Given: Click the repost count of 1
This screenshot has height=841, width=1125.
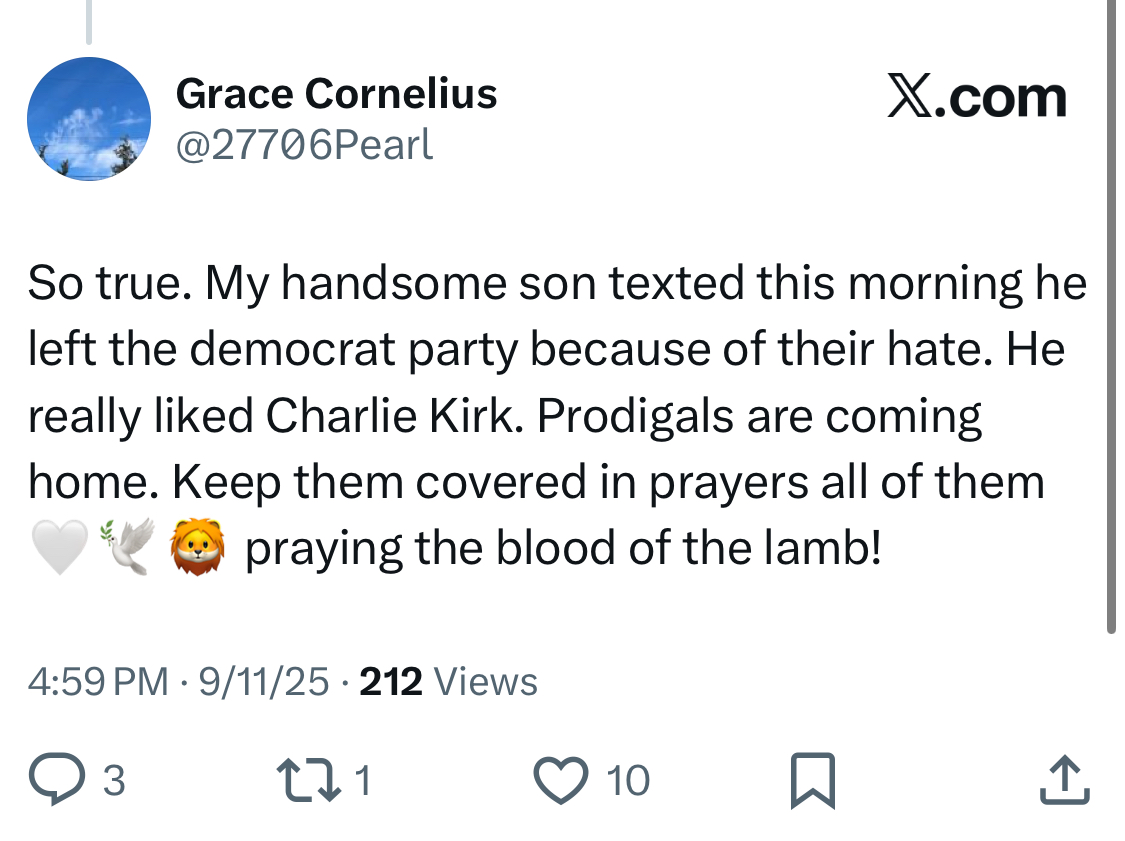Looking at the screenshot, I should 363,781.
